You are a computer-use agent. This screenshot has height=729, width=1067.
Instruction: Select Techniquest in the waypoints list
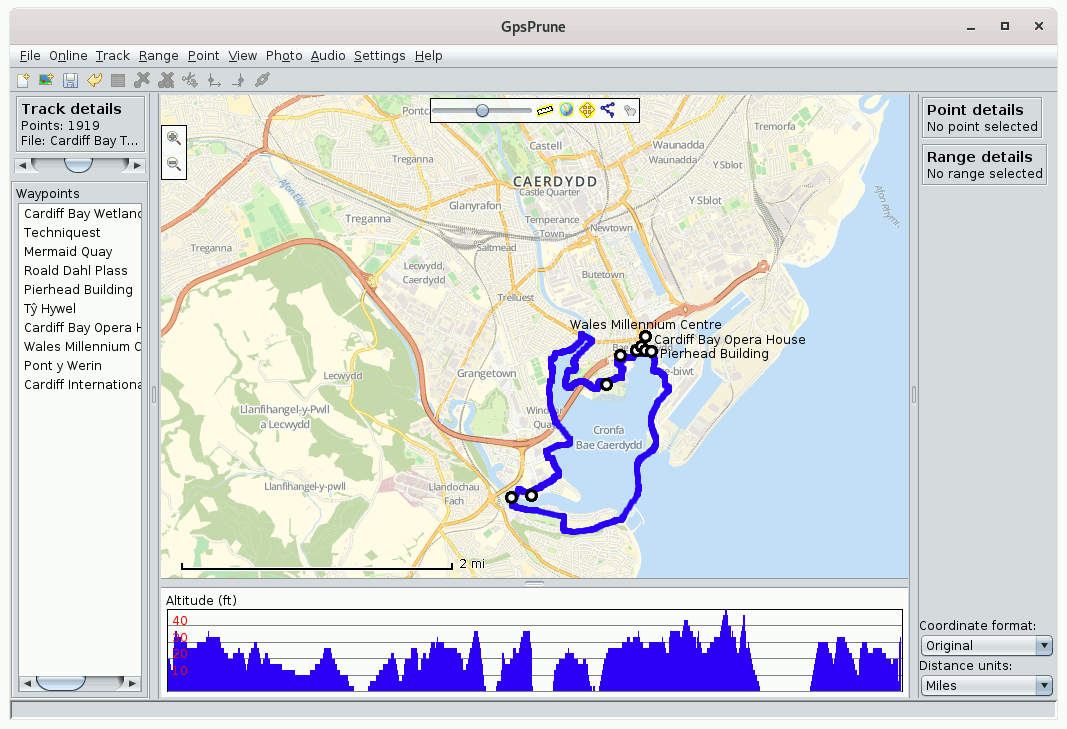pyautogui.click(x=62, y=233)
